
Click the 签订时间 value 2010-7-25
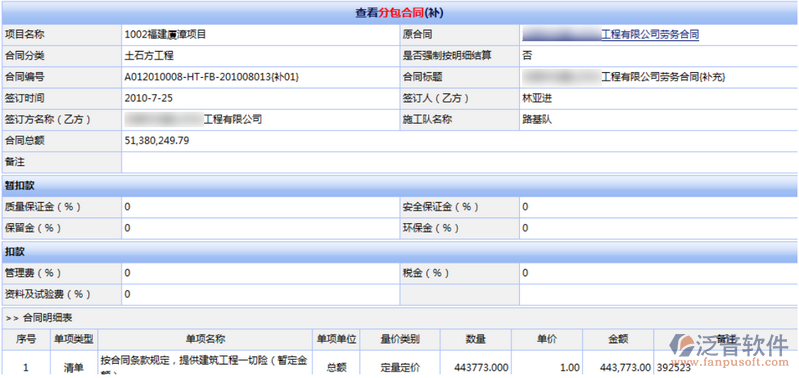(148, 98)
